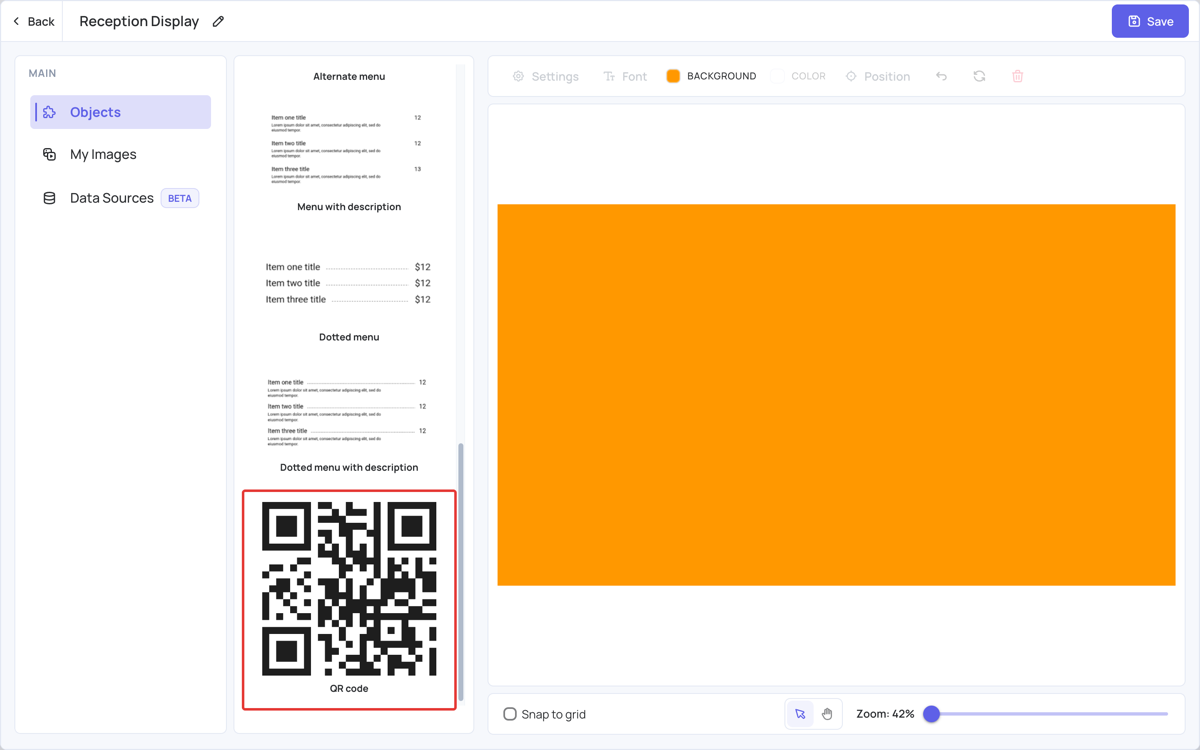
Task: Click the Save disk icon
Action: pos(1134,21)
